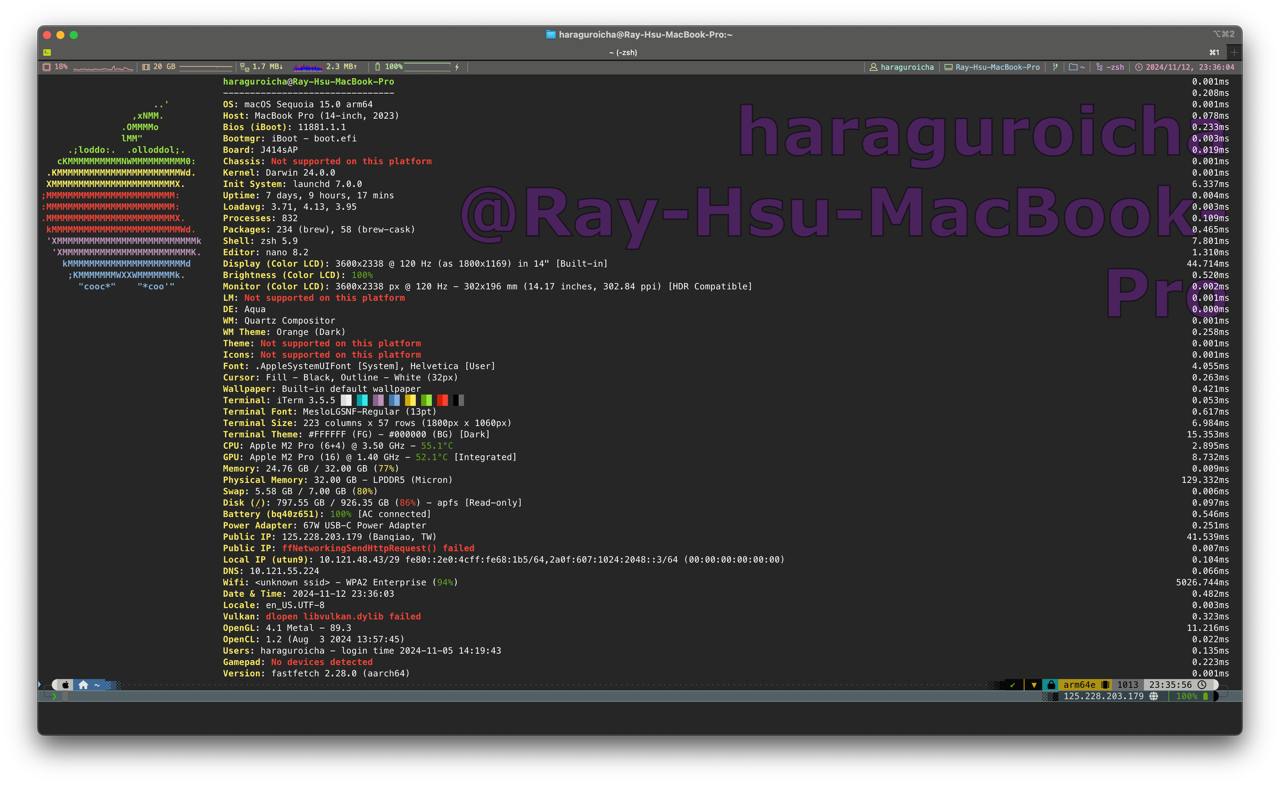1280x785 pixels.
Task: Click the terminal icon on the tab
Action: (x=47, y=52)
